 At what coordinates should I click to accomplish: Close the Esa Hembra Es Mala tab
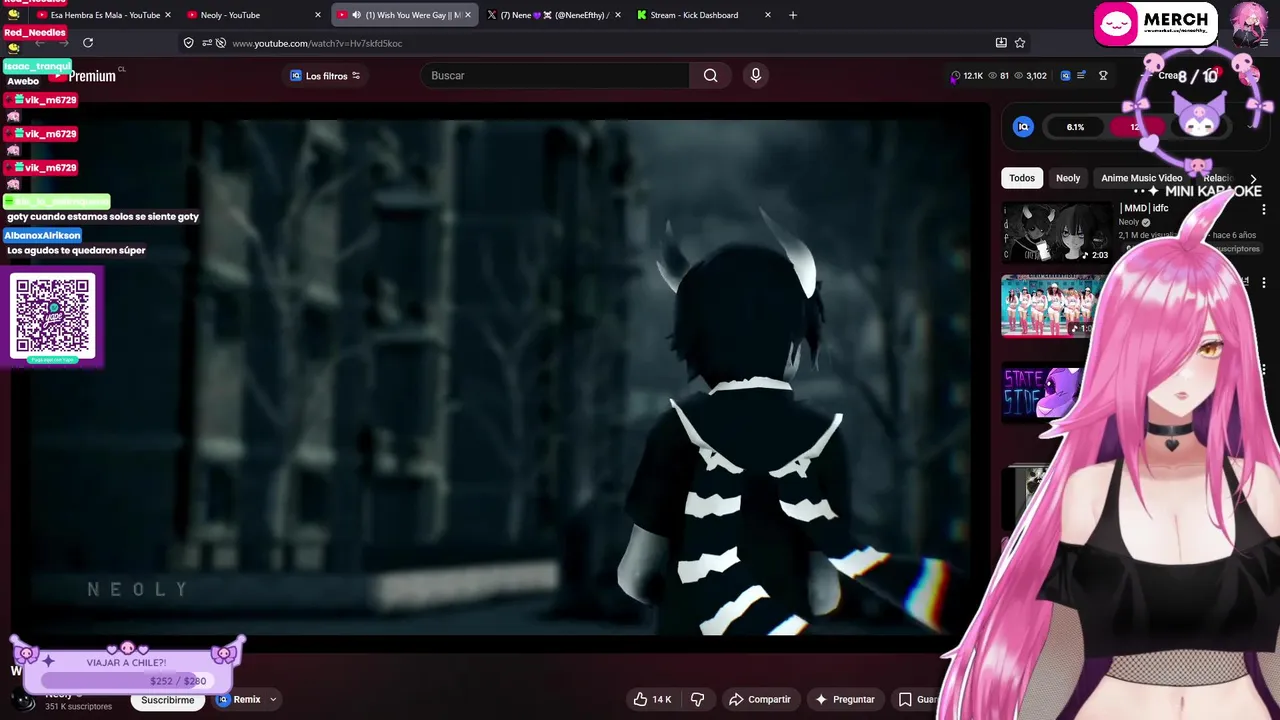point(168,15)
